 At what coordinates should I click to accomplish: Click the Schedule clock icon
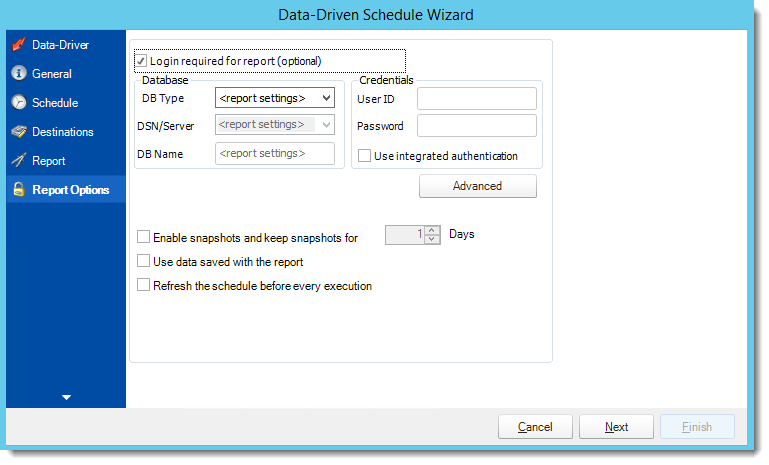[19, 102]
